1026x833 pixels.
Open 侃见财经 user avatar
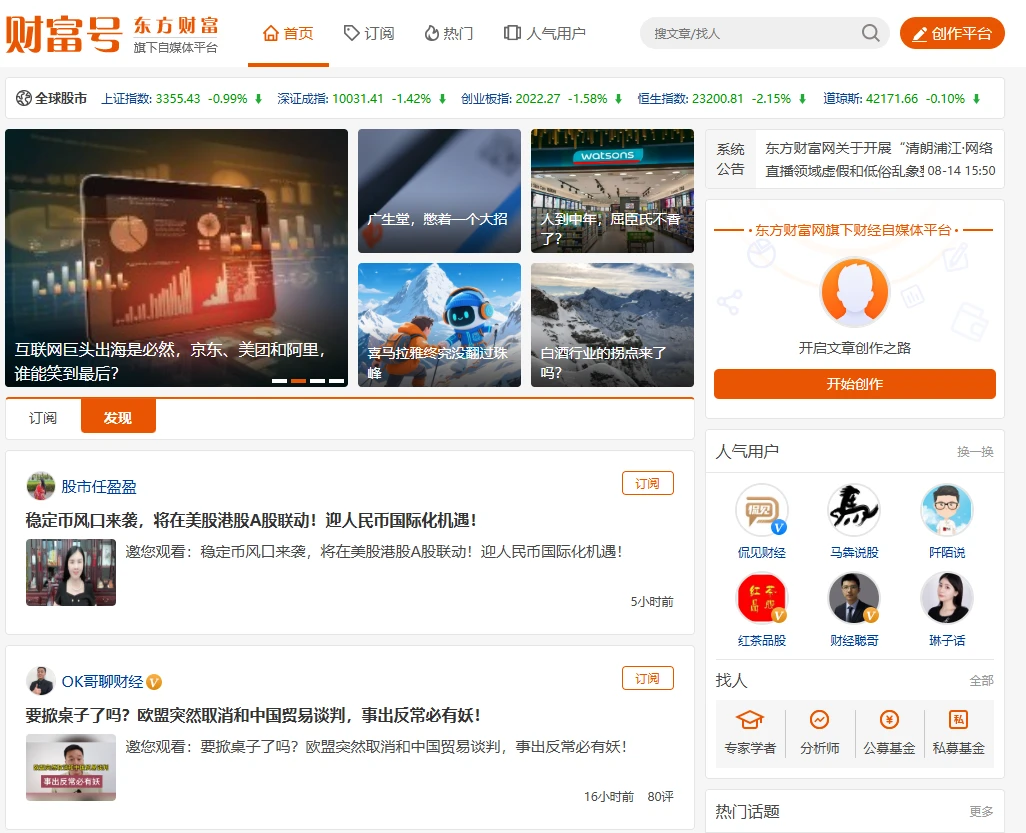click(x=762, y=510)
